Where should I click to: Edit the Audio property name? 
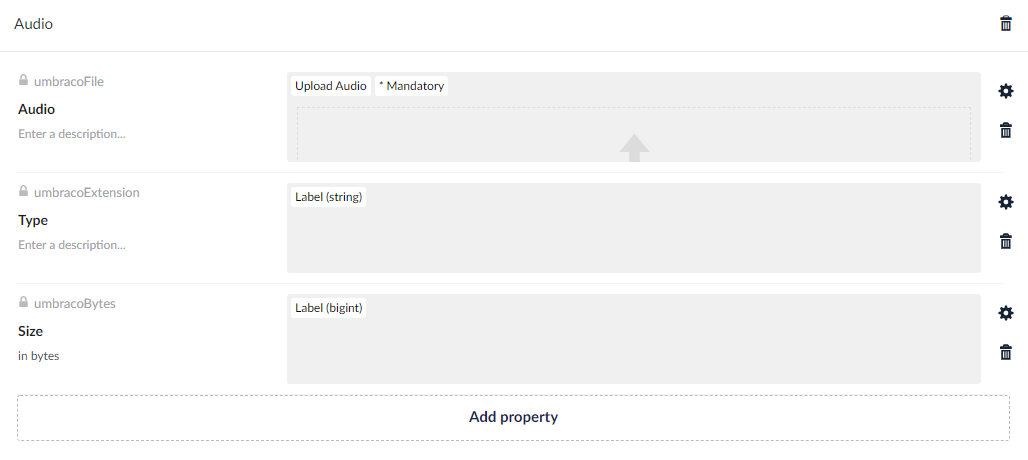point(37,109)
